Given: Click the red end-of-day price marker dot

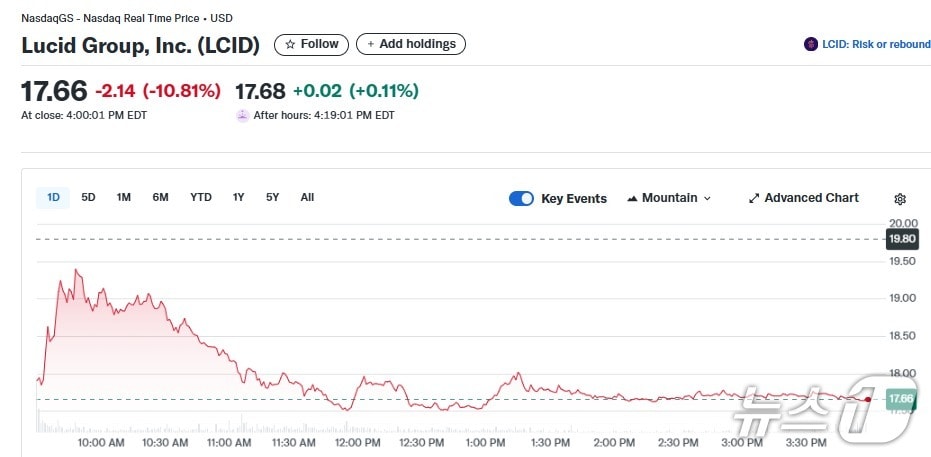Looking at the screenshot, I should [868, 400].
